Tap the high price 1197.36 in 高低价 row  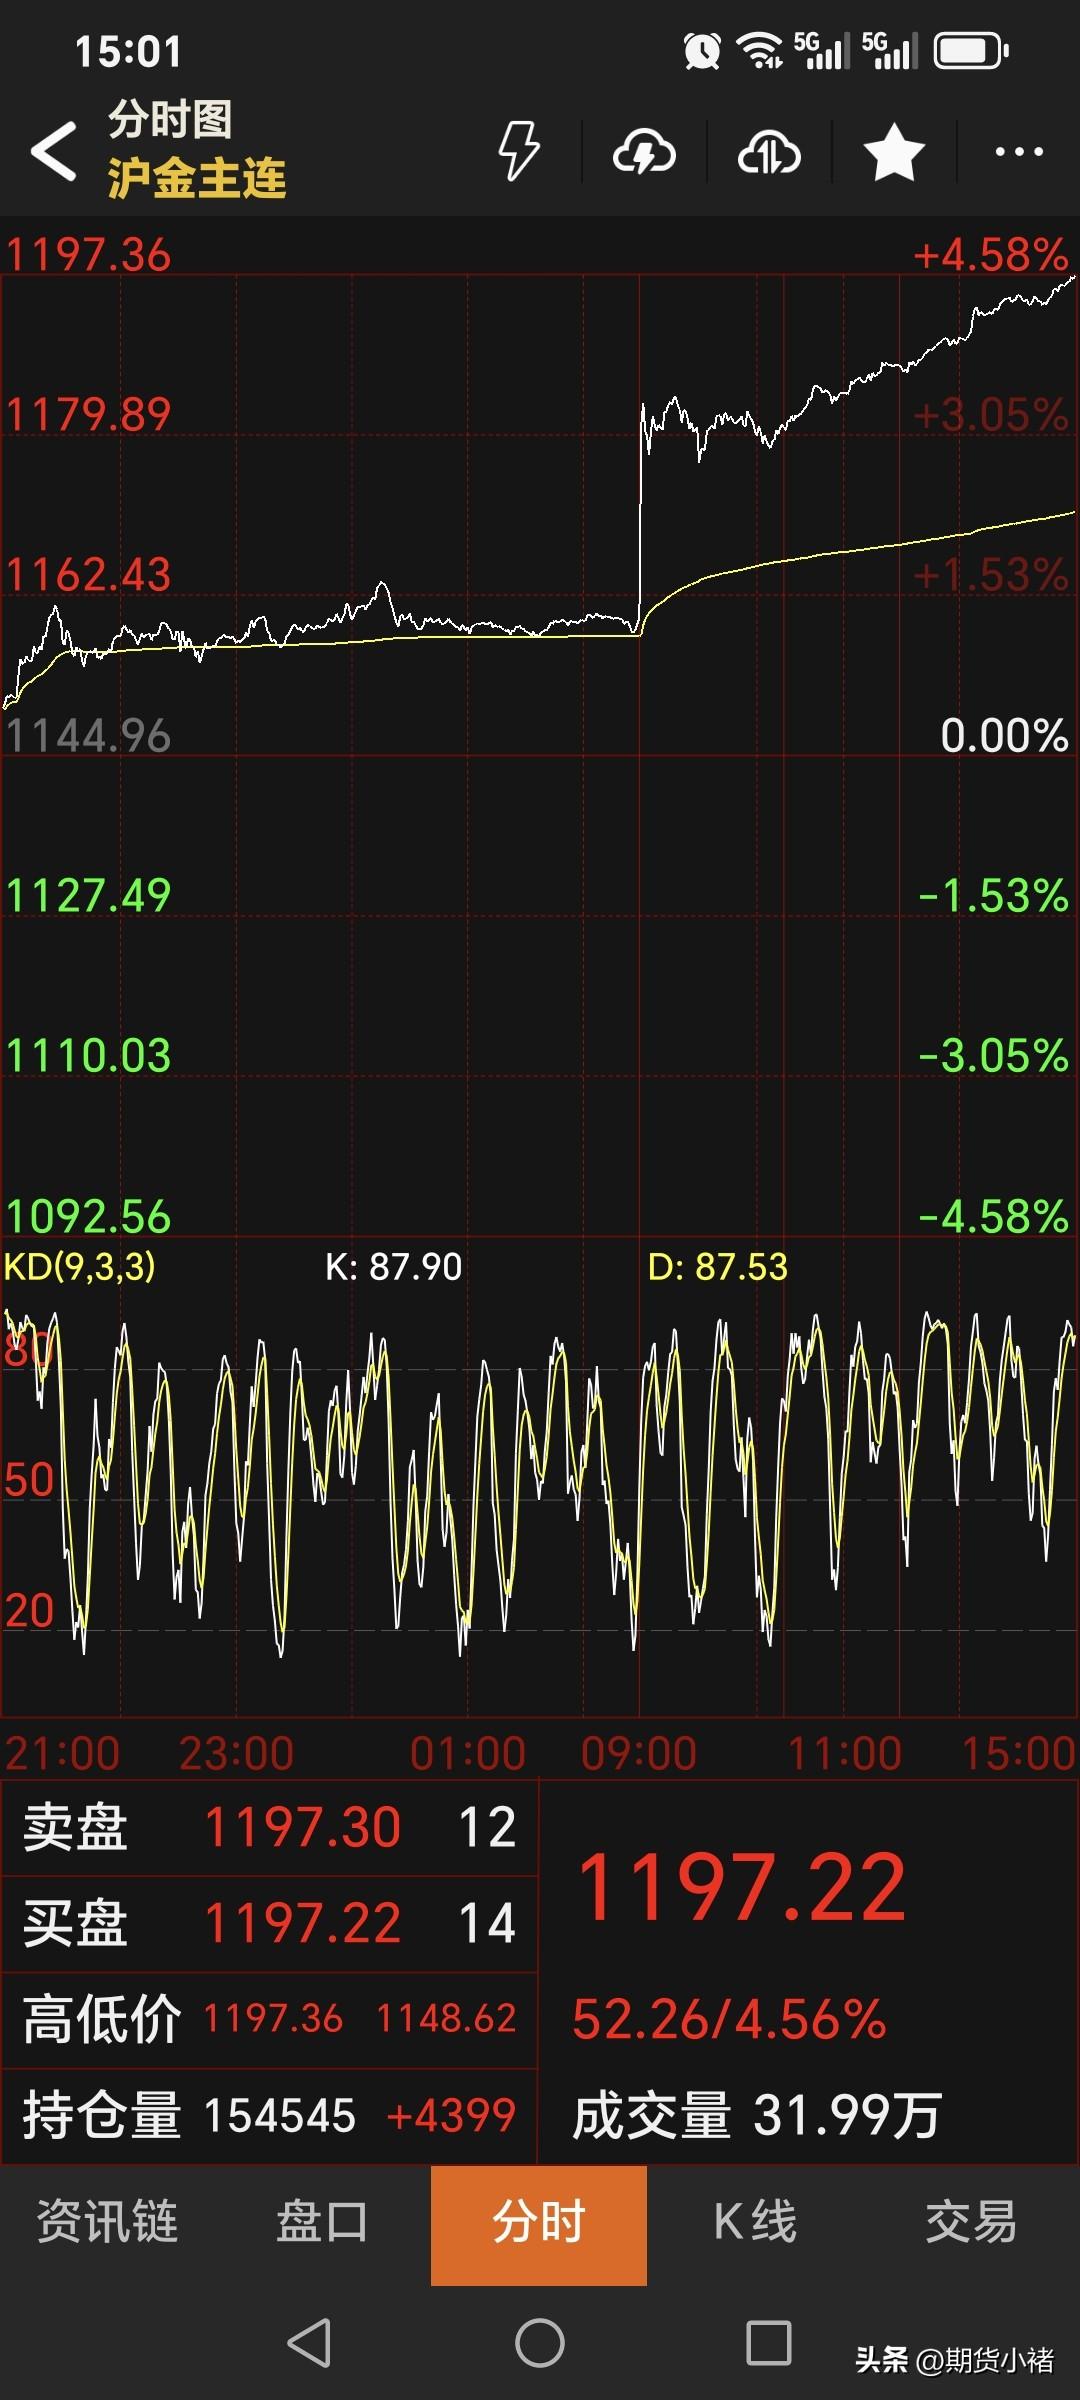coord(273,2019)
